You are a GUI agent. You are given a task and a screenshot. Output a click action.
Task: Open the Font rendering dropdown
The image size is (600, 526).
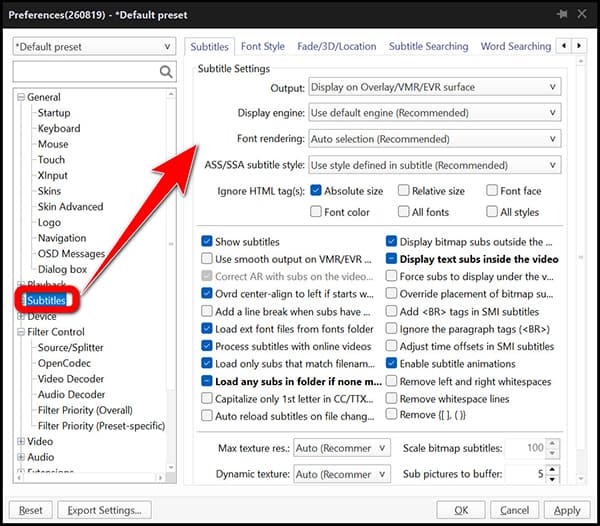coord(434,139)
